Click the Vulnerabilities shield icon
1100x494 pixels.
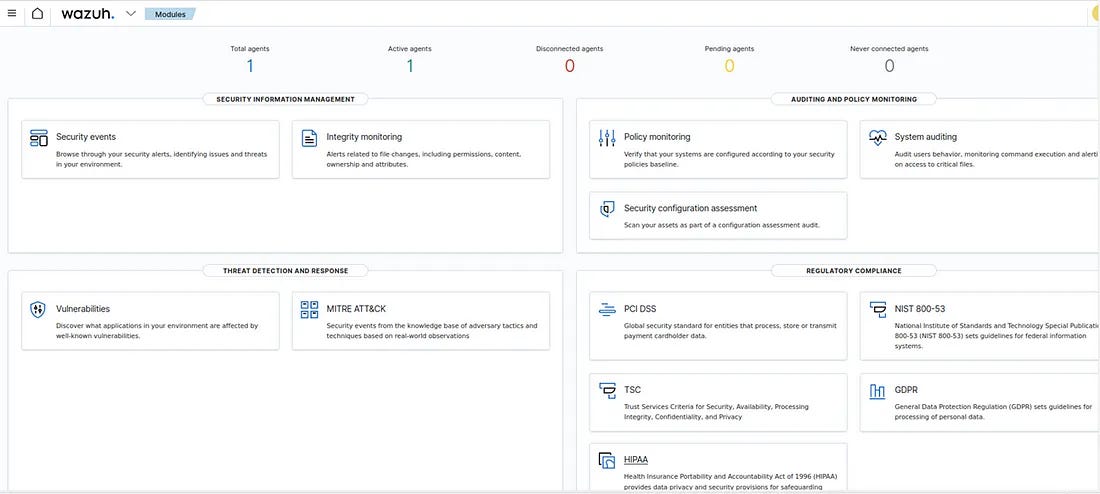(38, 309)
